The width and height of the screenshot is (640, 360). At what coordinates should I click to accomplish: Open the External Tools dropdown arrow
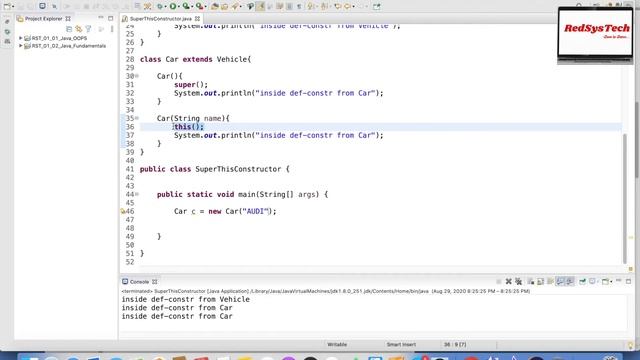click(x=205, y=7)
